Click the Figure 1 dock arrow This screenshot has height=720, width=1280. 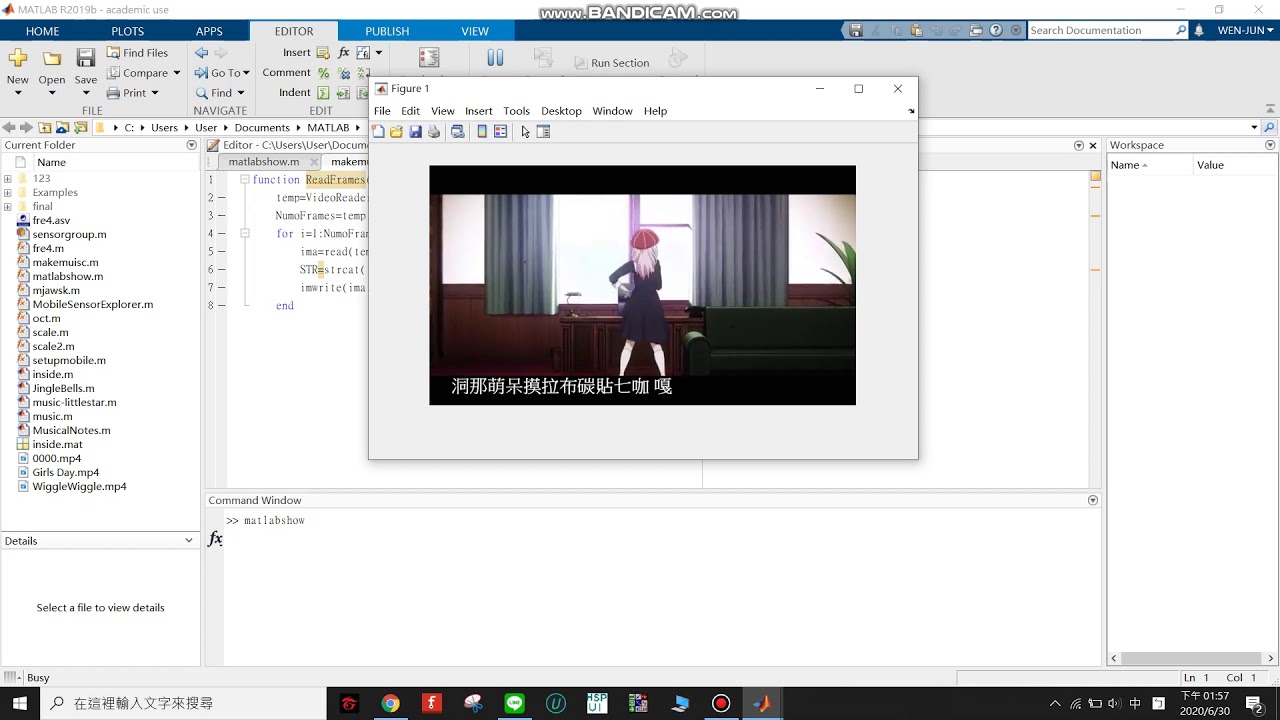(x=910, y=111)
